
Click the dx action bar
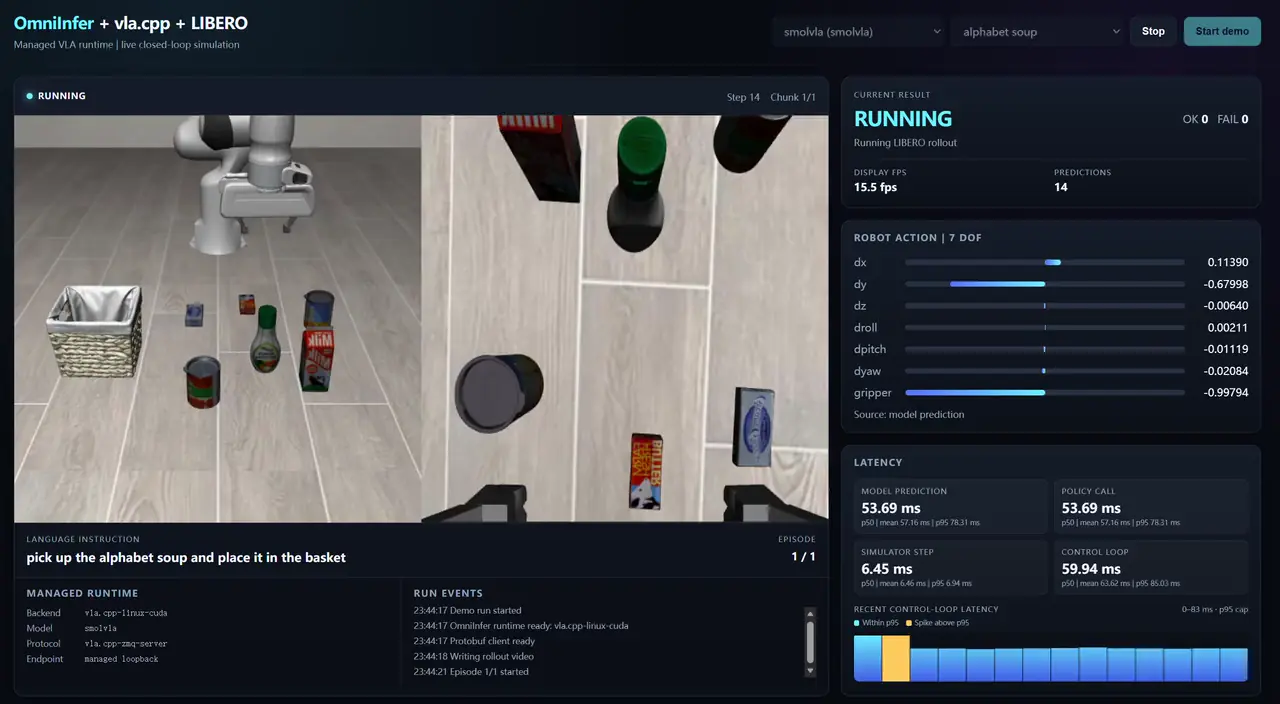pyautogui.click(x=1045, y=262)
